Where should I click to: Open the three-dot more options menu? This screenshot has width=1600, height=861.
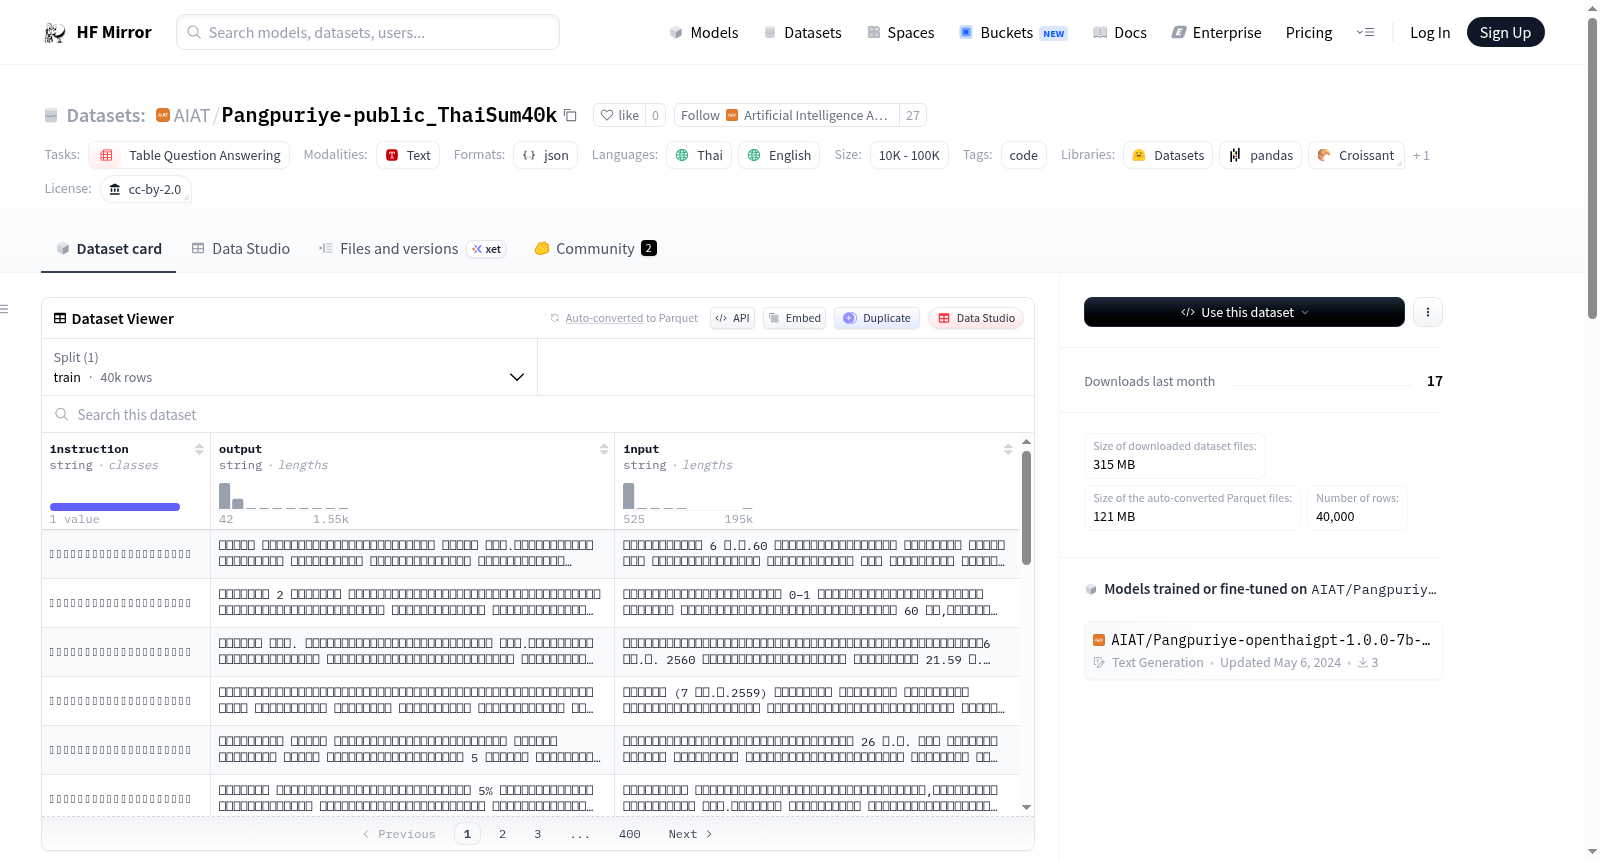tap(1428, 312)
